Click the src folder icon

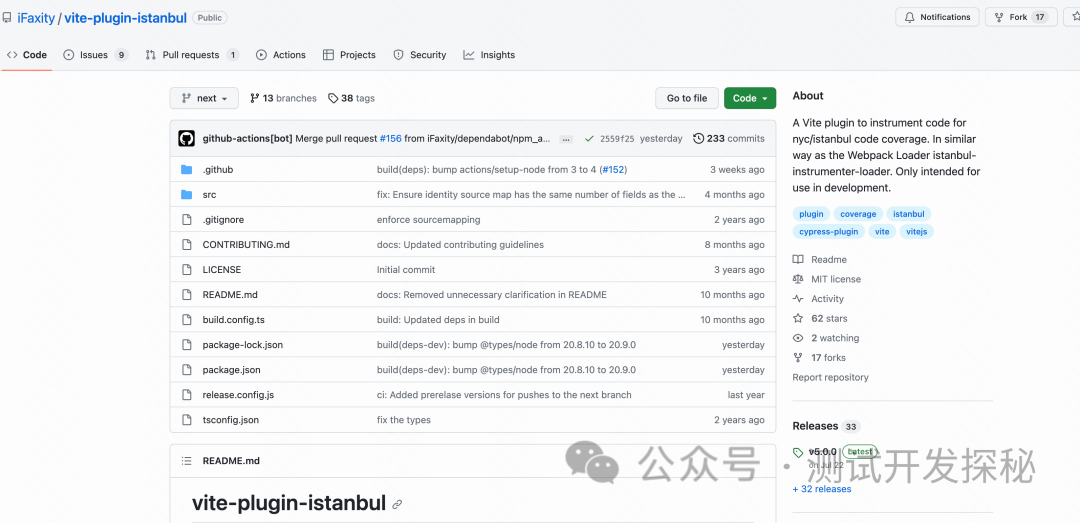(x=186, y=195)
